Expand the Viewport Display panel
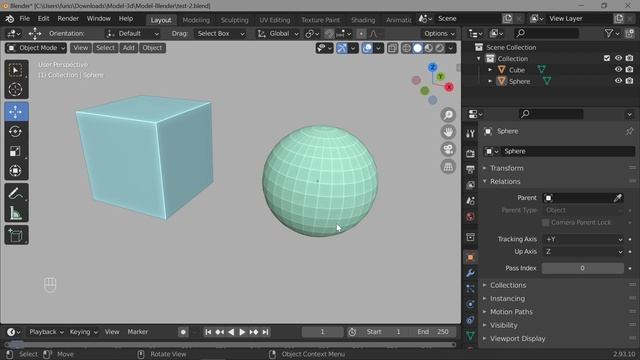Viewport: 640px width, 360px height. point(518,339)
